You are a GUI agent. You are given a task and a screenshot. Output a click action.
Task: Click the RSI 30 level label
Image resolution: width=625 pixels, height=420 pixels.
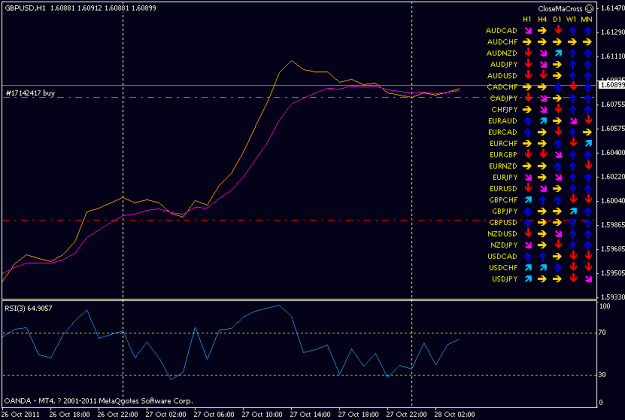click(x=602, y=375)
